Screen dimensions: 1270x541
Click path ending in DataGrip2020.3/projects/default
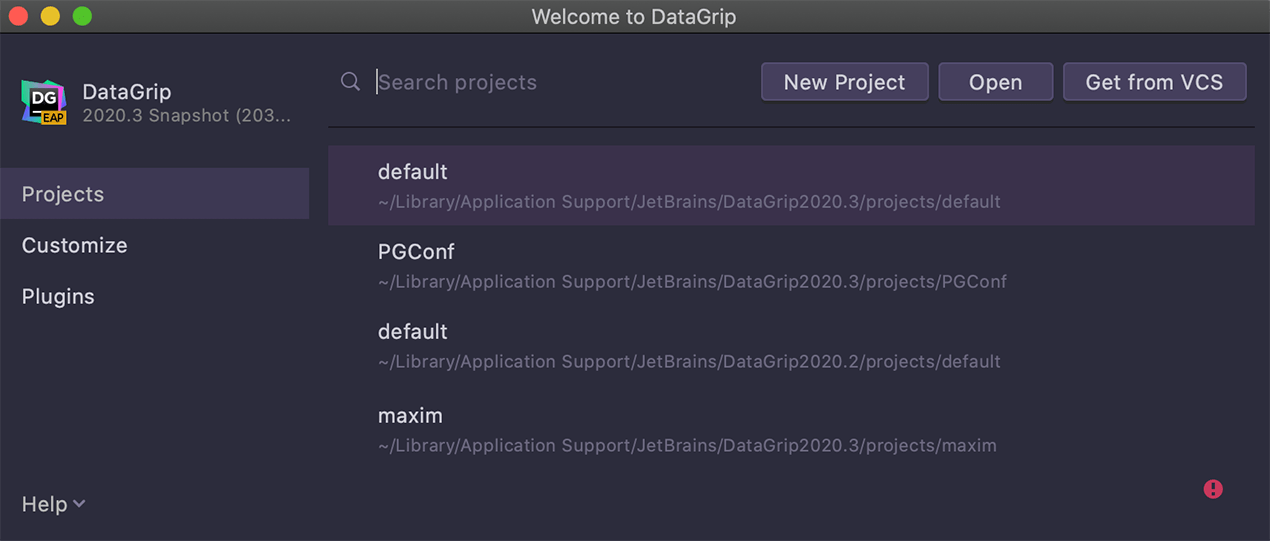tap(689, 202)
